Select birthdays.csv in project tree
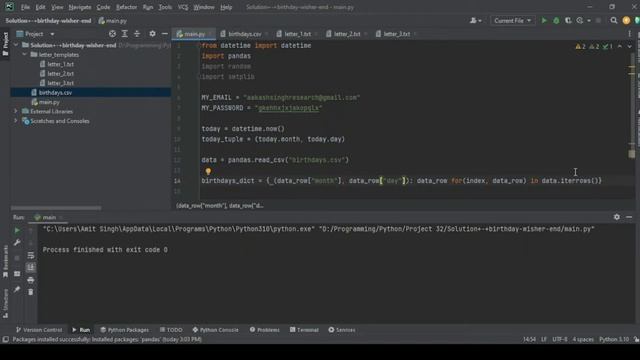640x360 pixels. (91, 93)
